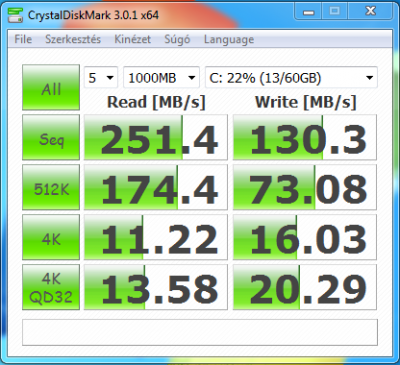Screen dimensions: 400x365
Task: Select the 4K write result 16.03
Action: [305, 237]
